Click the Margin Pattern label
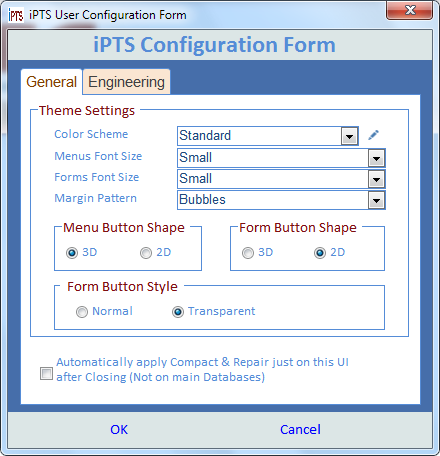Viewport: 440px width, 456px height. coord(96,198)
